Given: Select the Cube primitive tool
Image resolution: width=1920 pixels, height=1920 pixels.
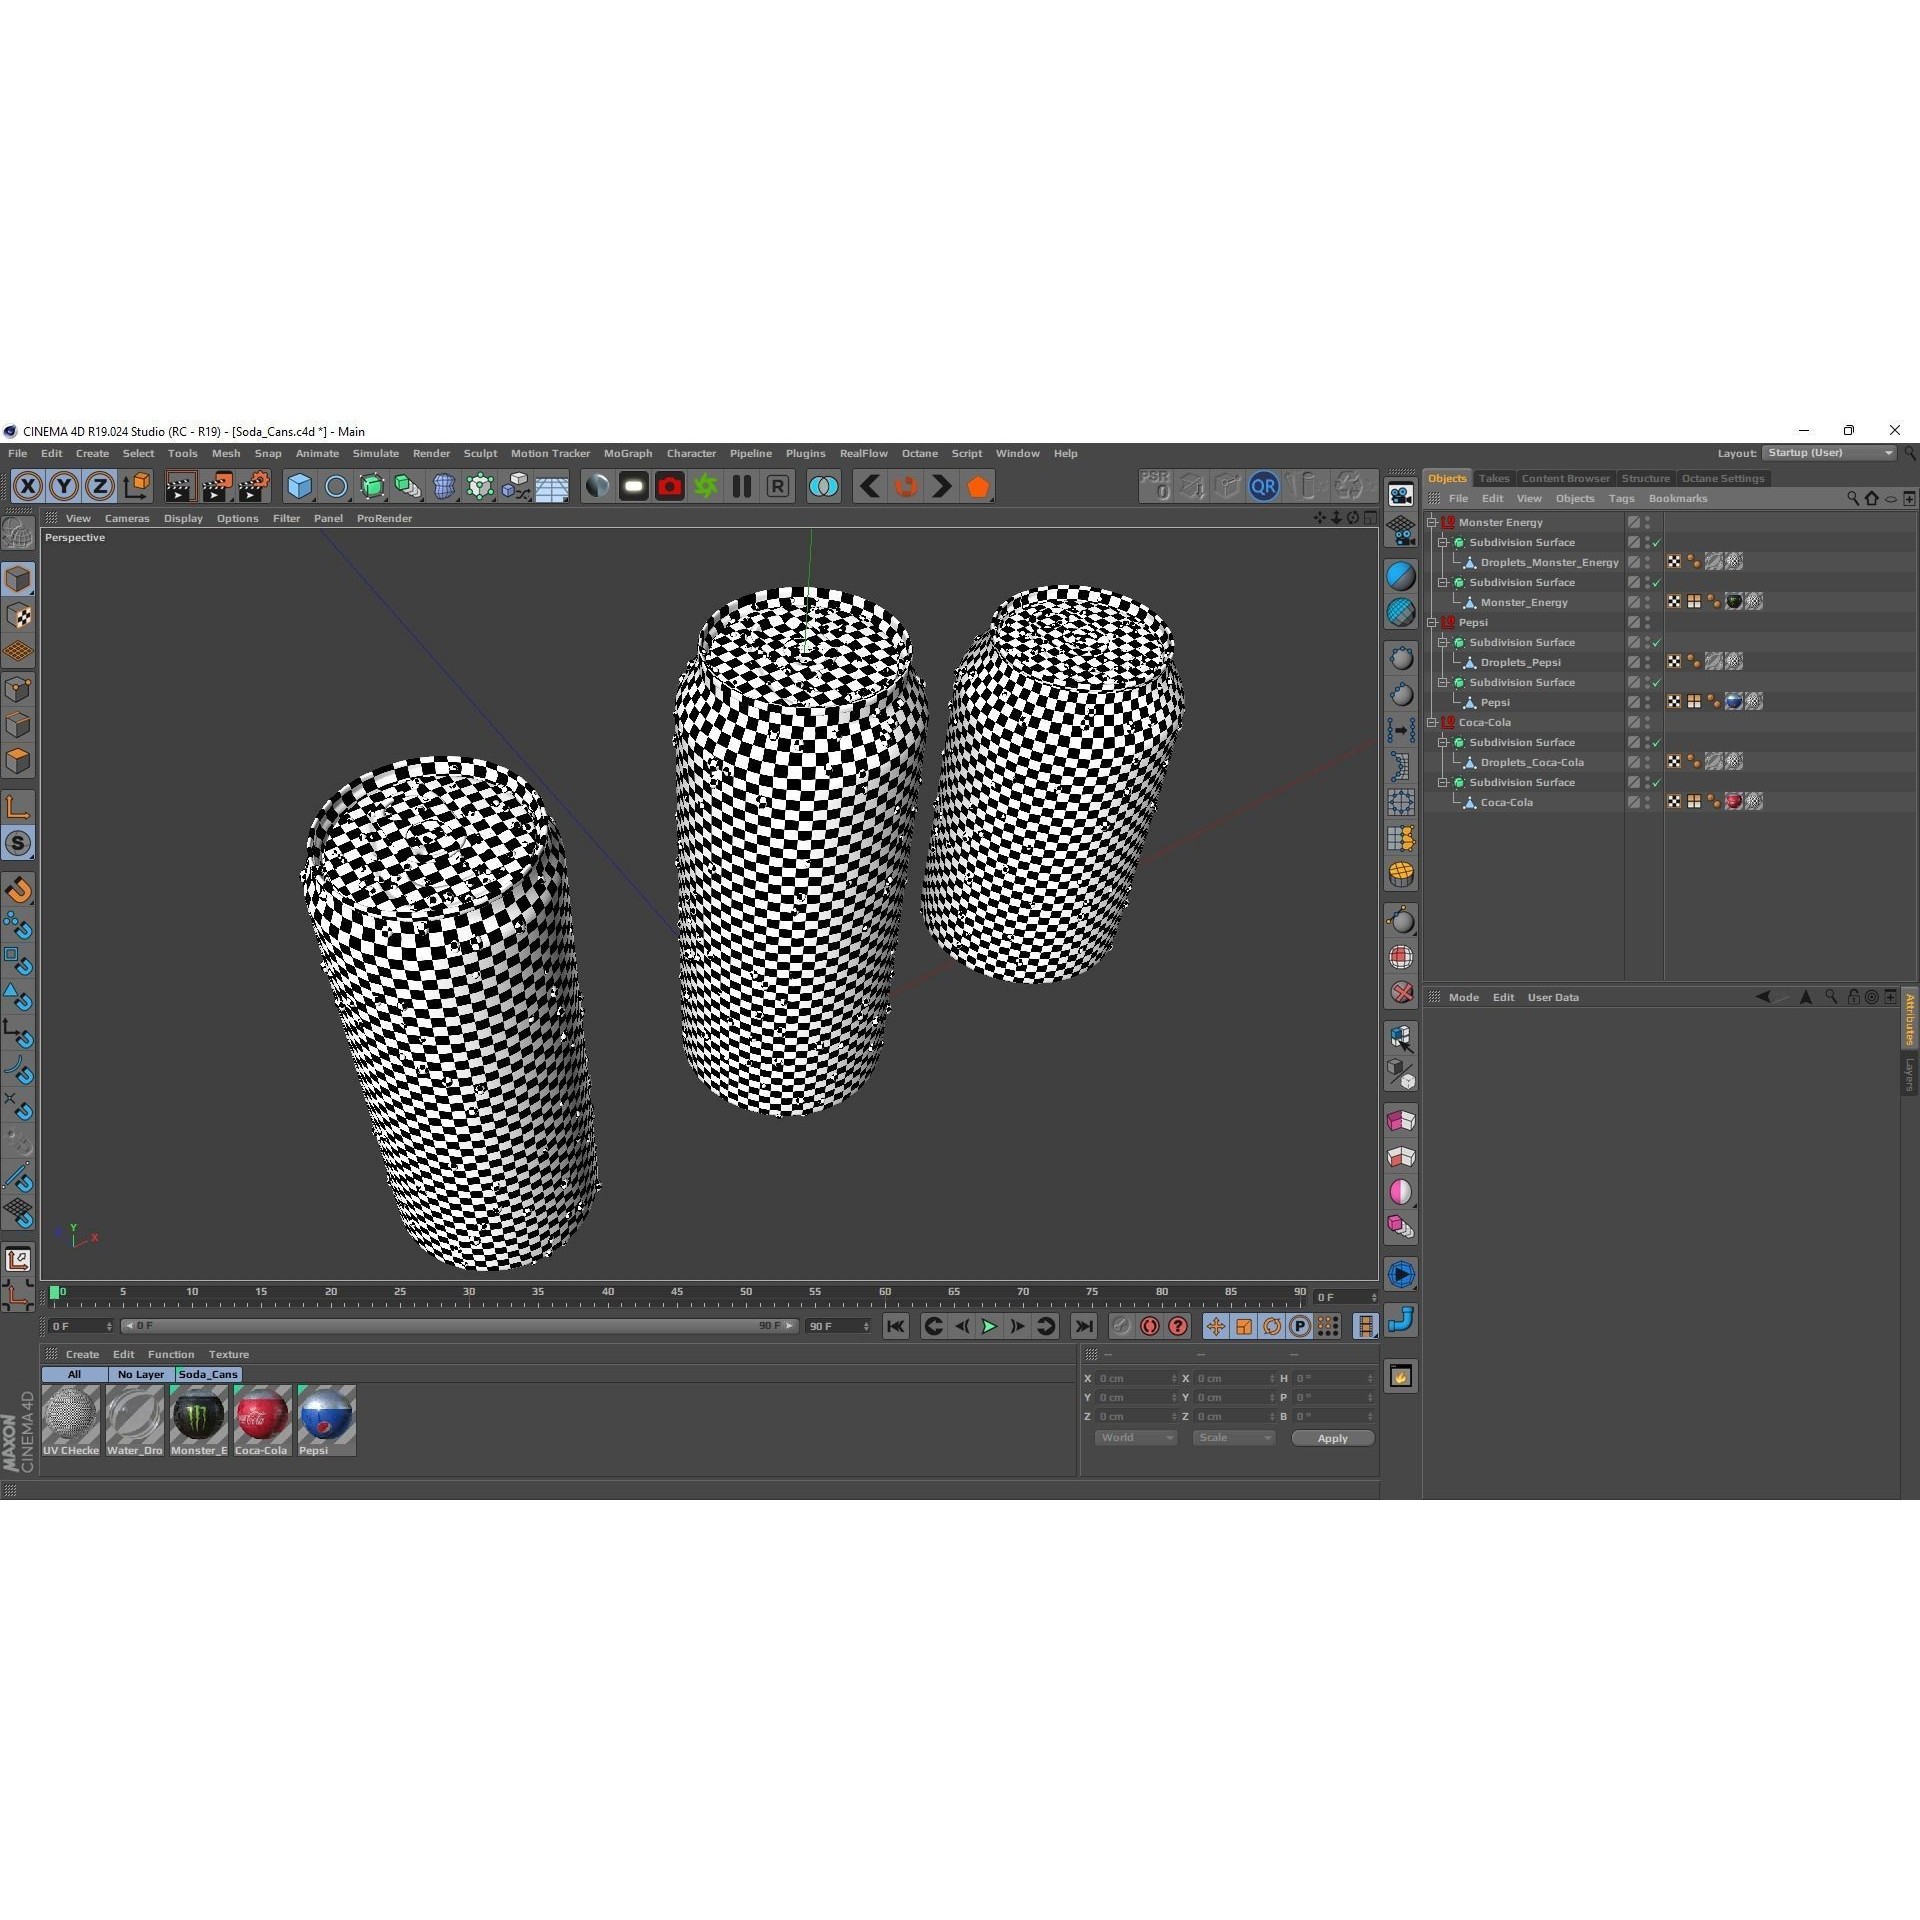Looking at the screenshot, I should tap(299, 486).
